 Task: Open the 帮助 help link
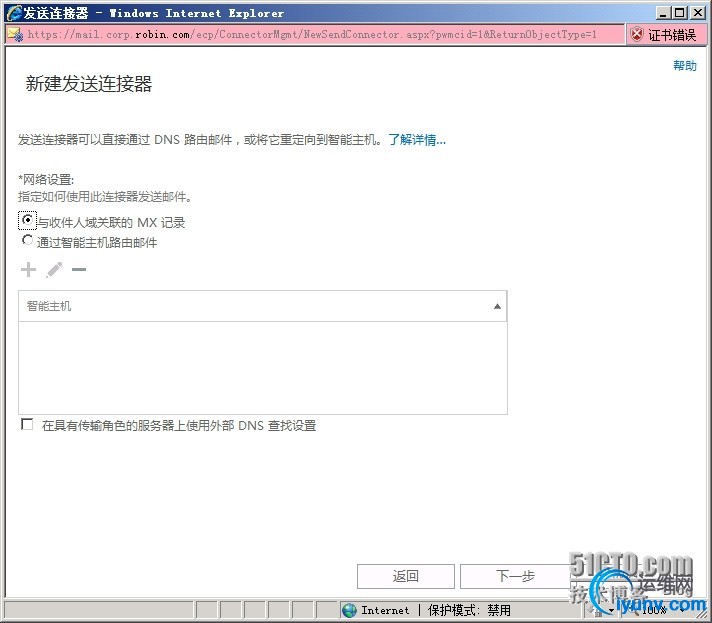pos(685,66)
